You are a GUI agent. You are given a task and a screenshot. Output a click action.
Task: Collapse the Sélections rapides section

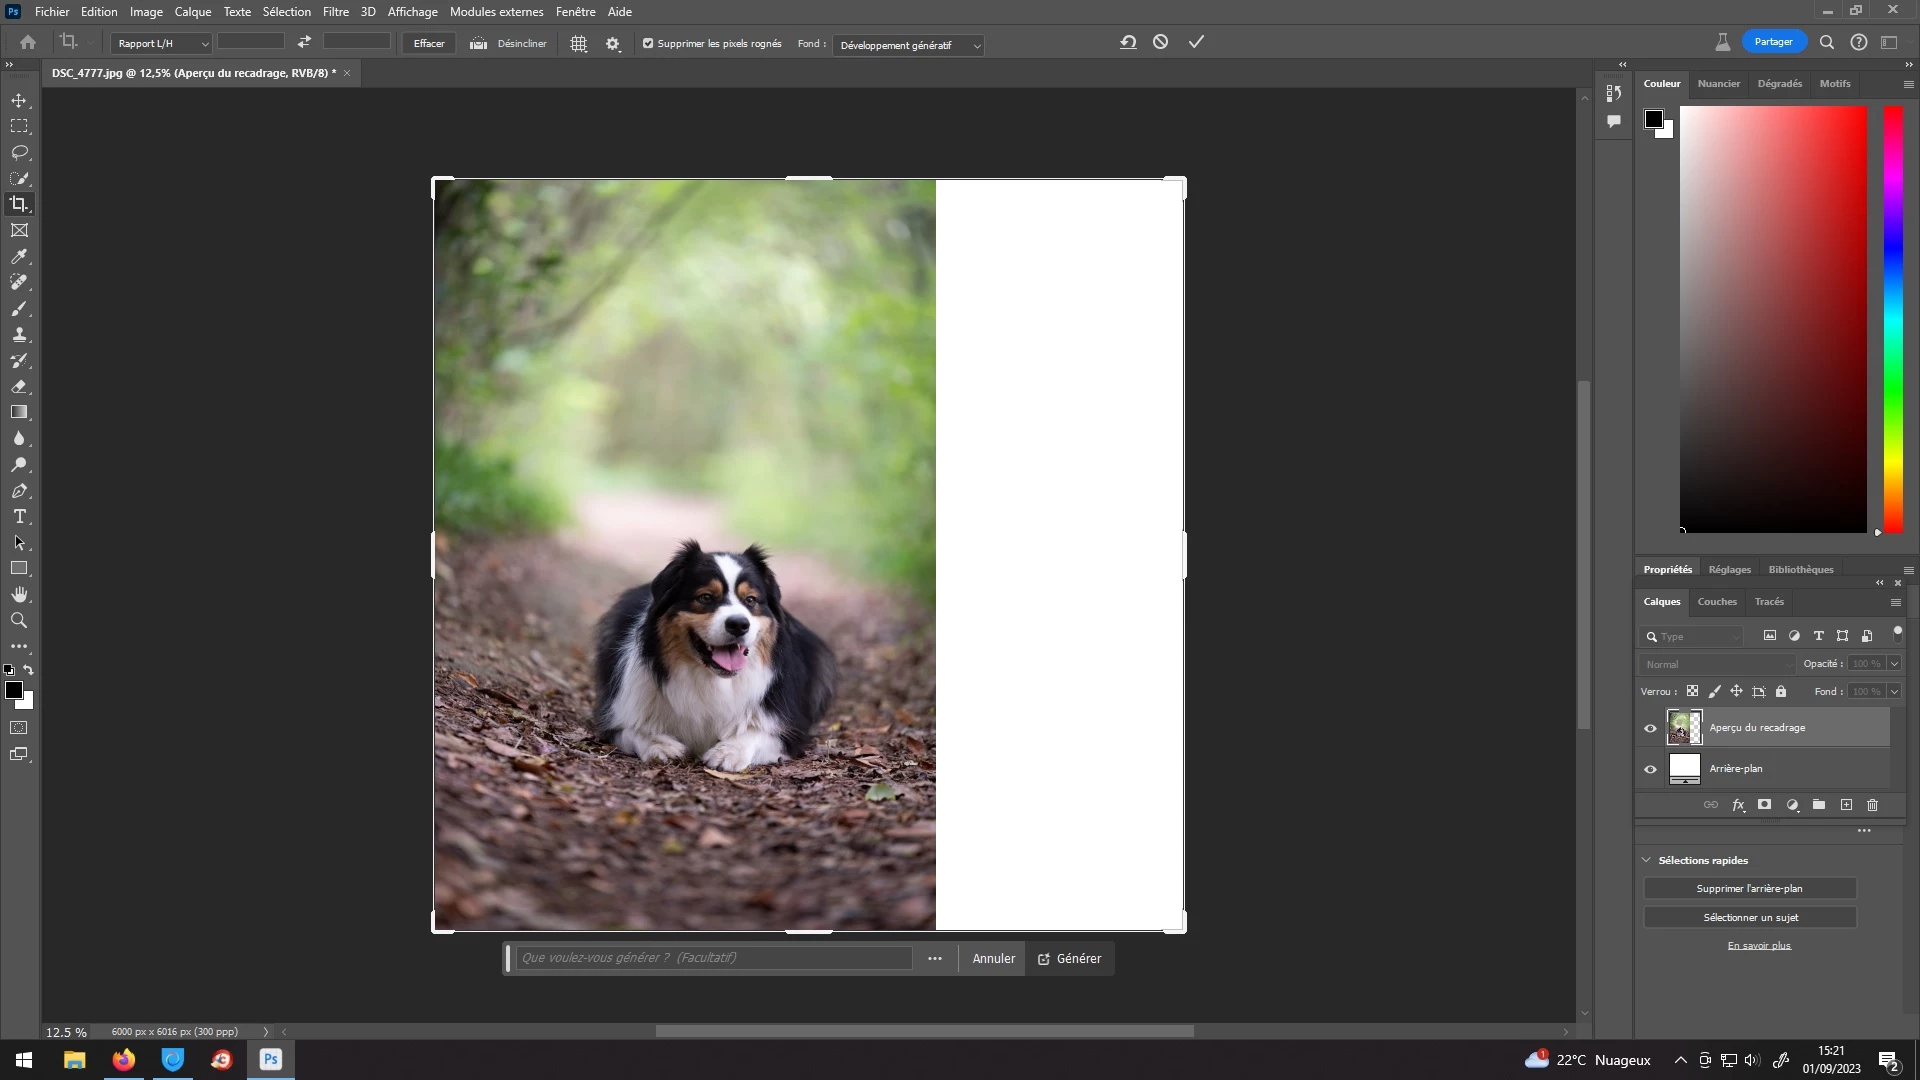click(x=1646, y=860)
